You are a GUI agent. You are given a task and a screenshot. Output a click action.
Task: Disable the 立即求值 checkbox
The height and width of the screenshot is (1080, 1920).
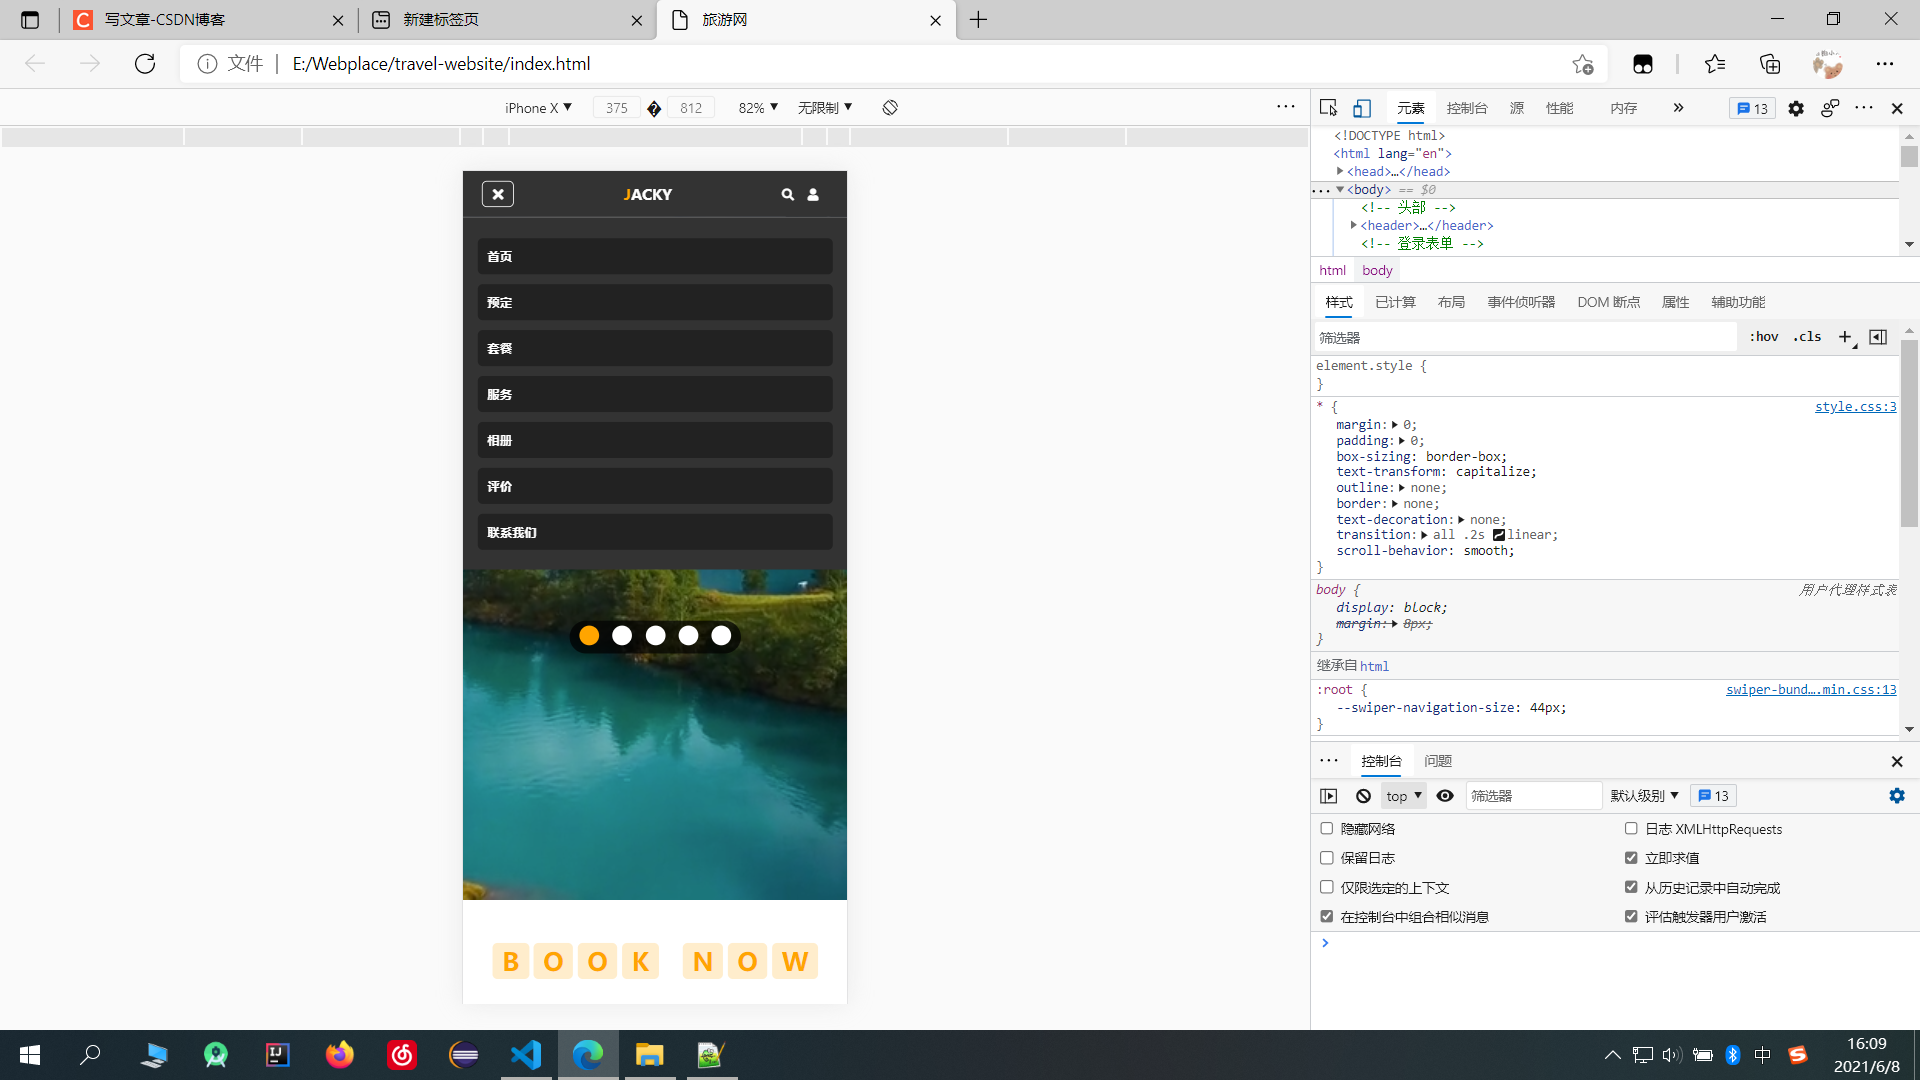1630,857
